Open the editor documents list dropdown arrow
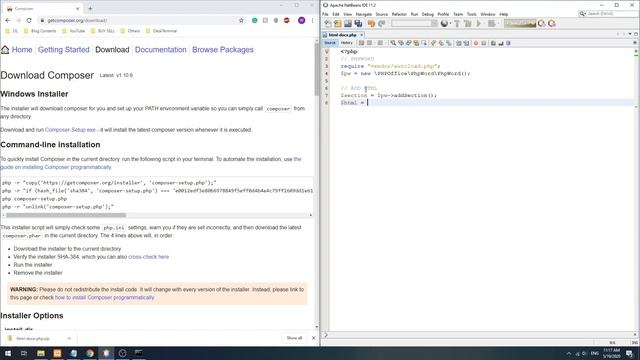The height and width of the screenshot is (360, 640). click(630, 34)
